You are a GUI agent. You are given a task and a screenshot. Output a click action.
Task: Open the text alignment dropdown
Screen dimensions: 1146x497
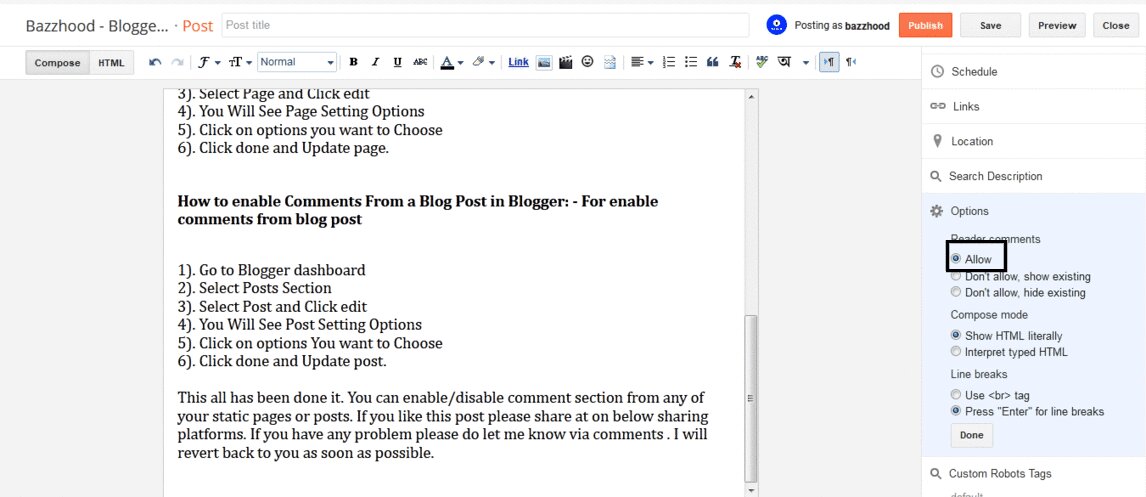click(642, 62)
